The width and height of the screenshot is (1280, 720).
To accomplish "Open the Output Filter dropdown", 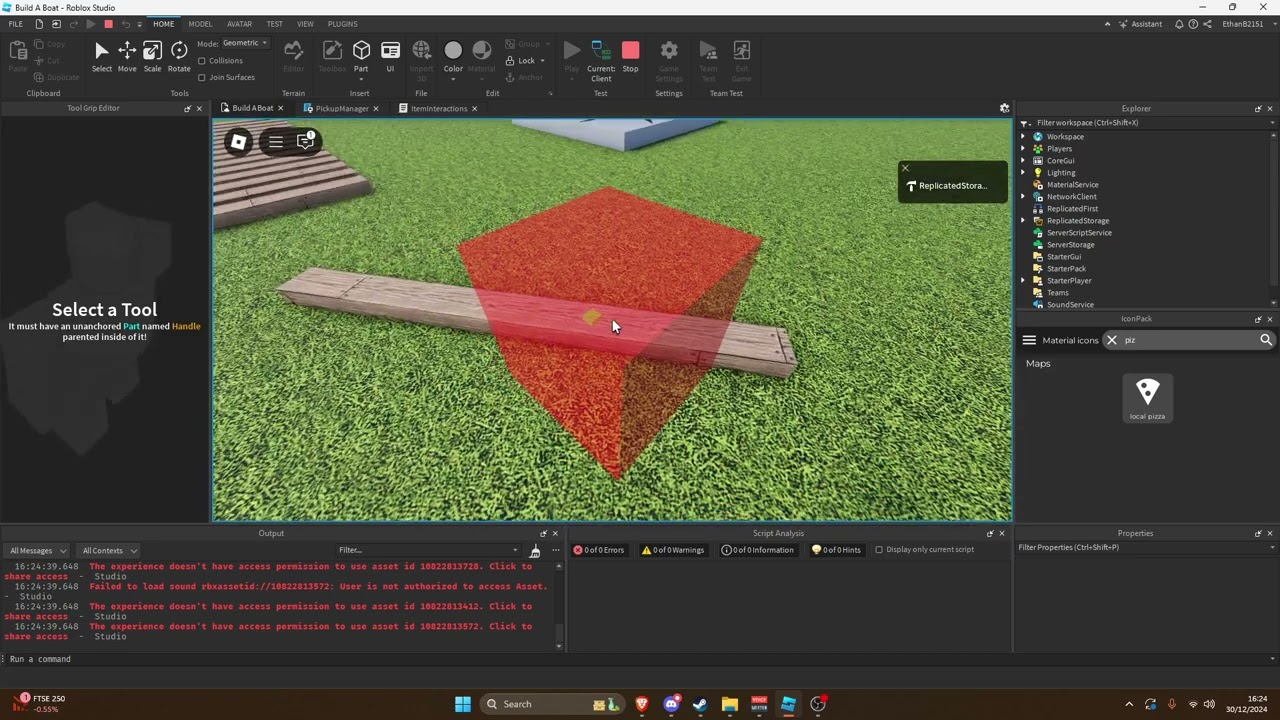I will click(x=428, y=550).
